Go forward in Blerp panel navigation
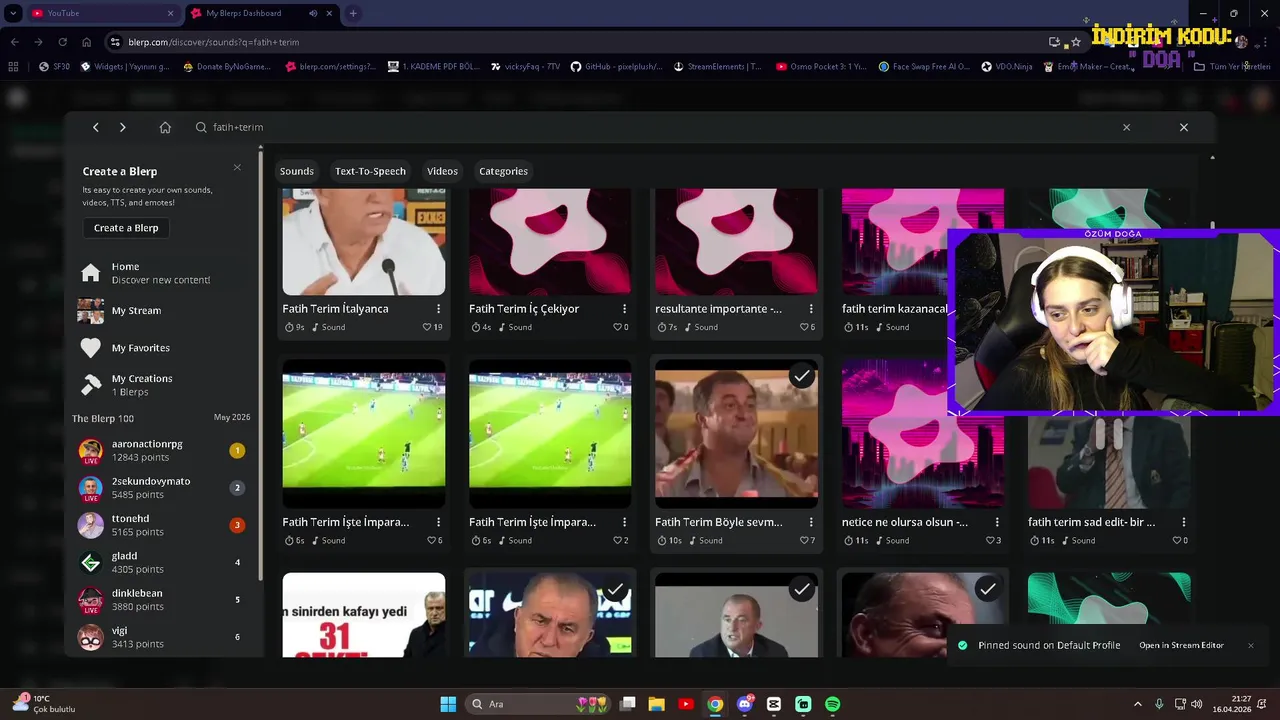This screenshot has height=720, width=1280. point(122,127)
